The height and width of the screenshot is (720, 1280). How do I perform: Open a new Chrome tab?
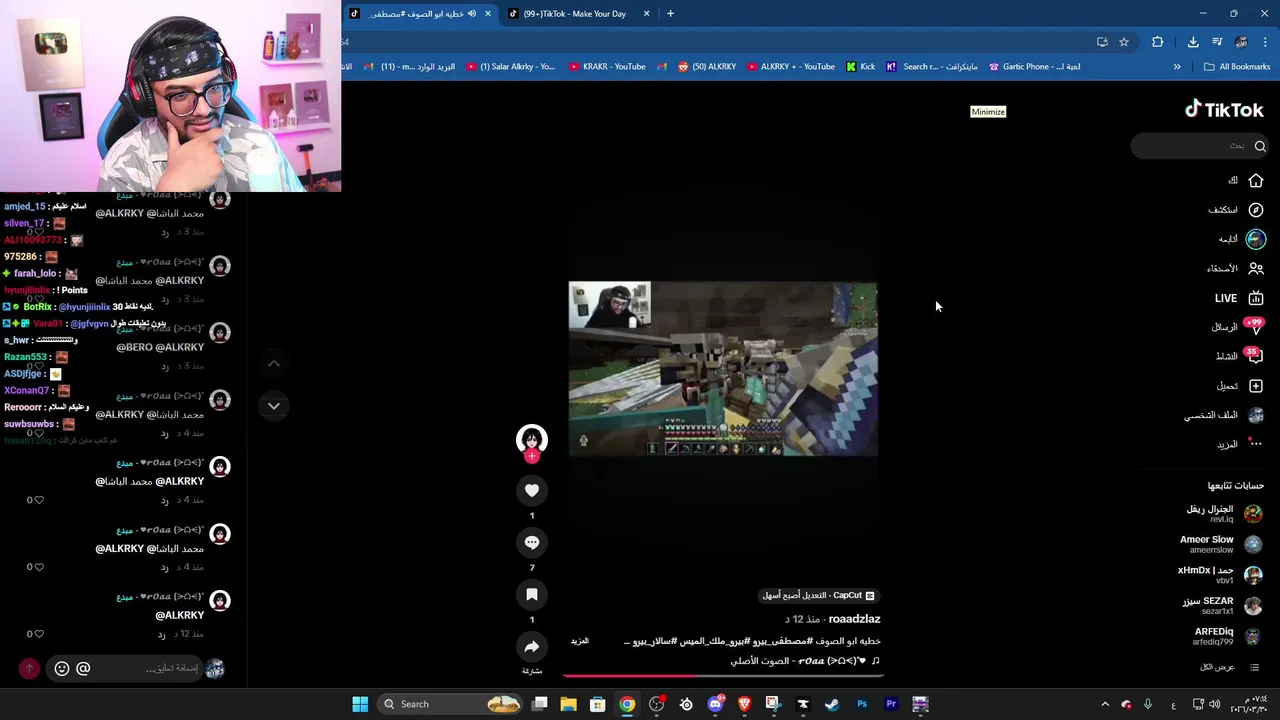[670, 14]
